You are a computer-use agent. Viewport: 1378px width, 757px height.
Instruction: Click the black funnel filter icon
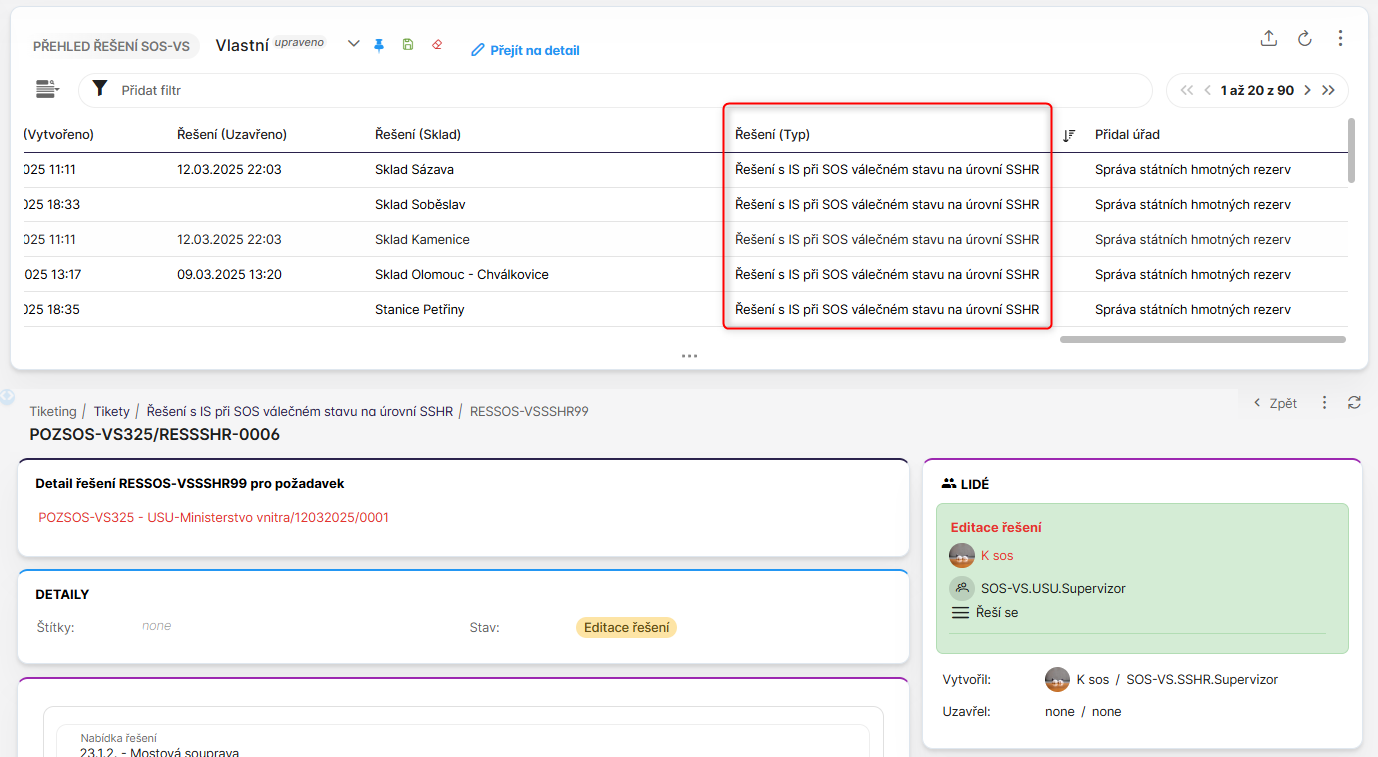click(x=99, y=89)
